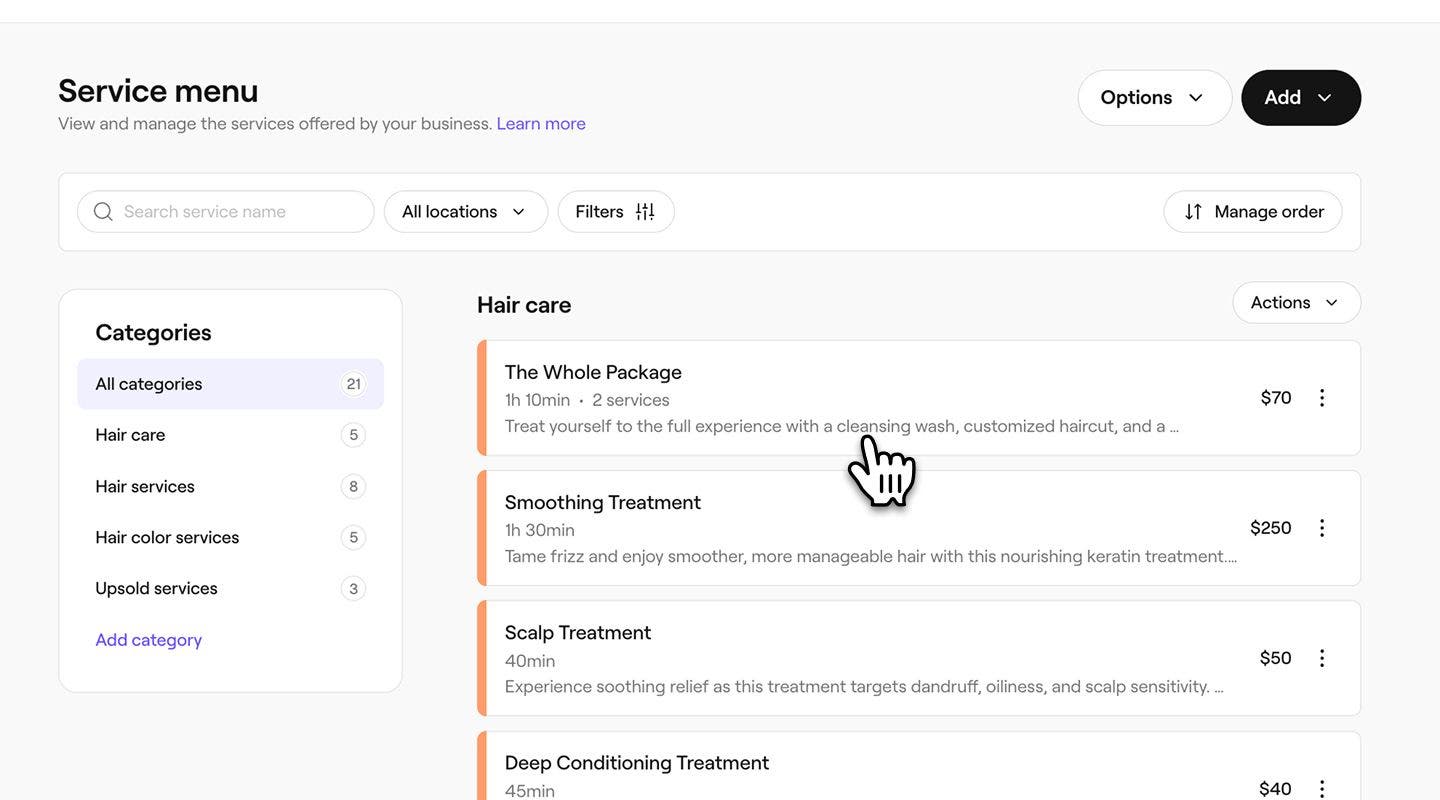This screenshot has width=1440, height=800.
Task: Click the sliders icon in Filters
Action: (x=645, y=212)
